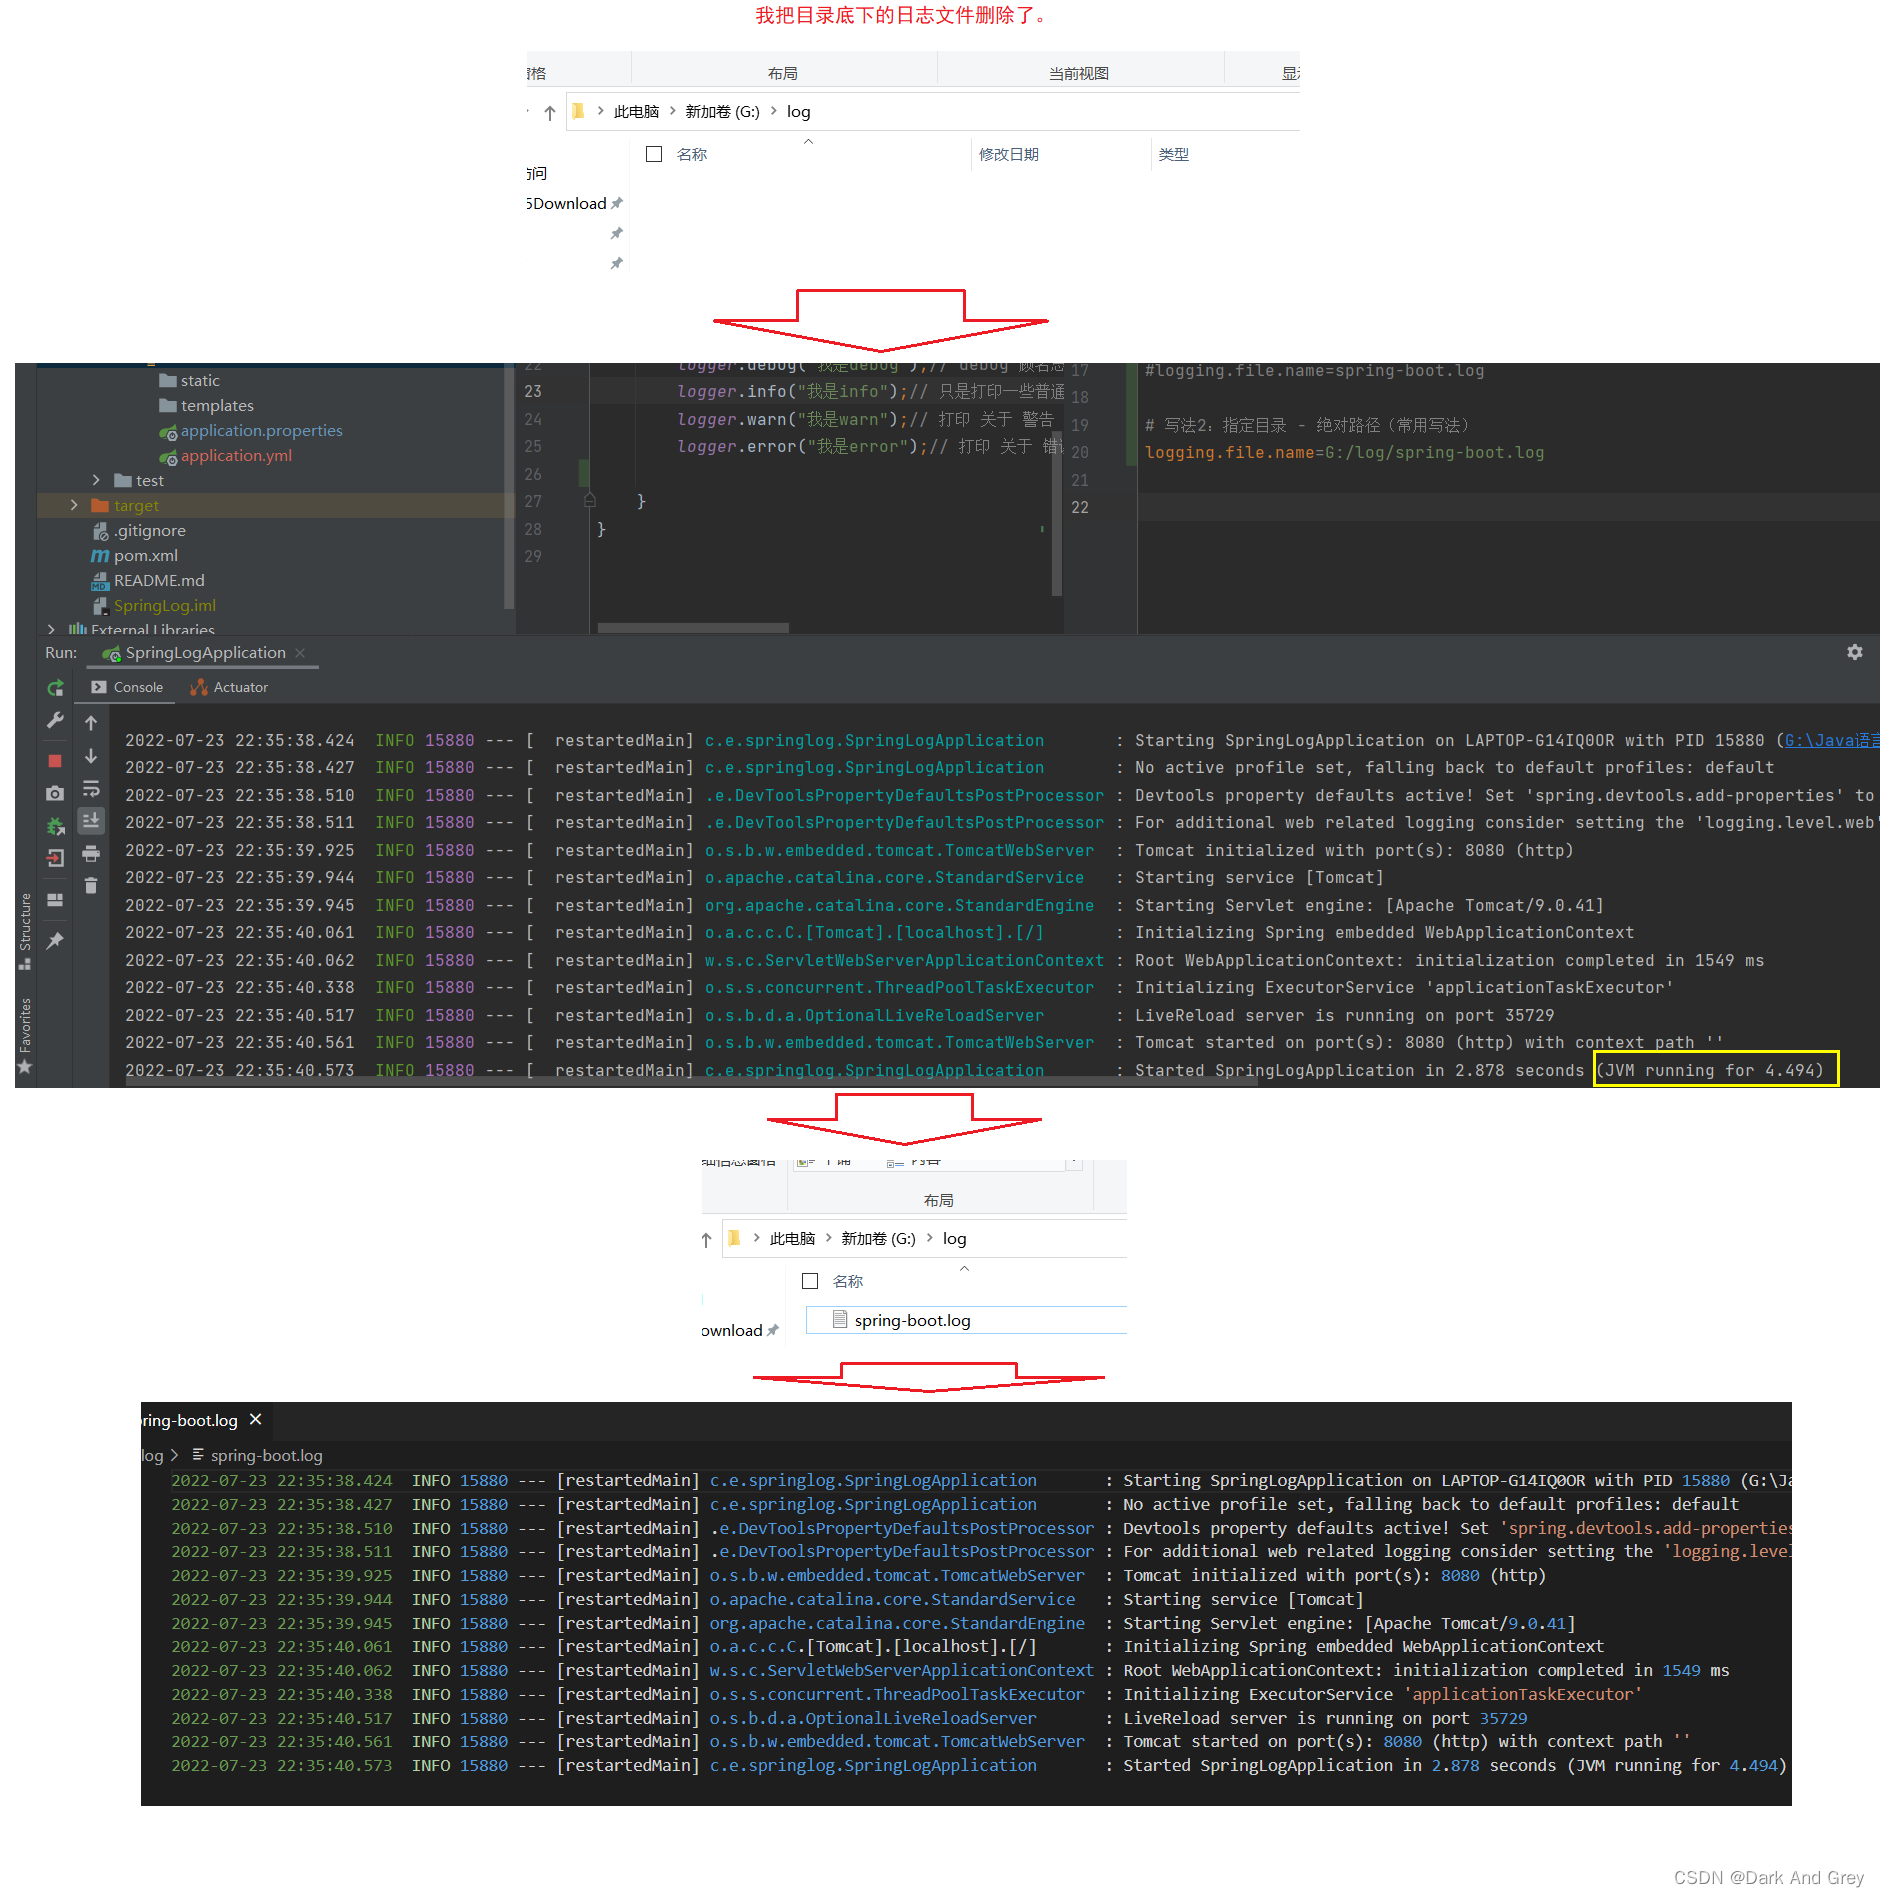Click the exit icon with red arrow

tap(56, 858)
